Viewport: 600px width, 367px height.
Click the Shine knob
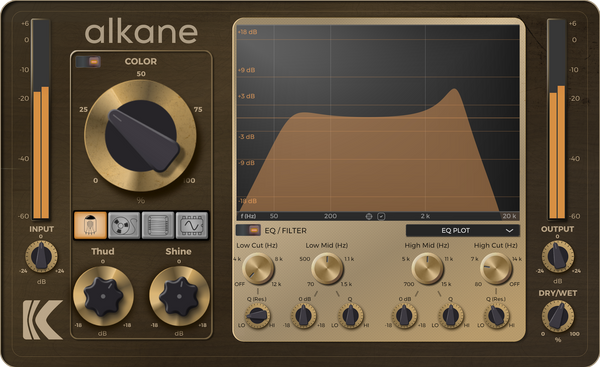tap(179, 296)
